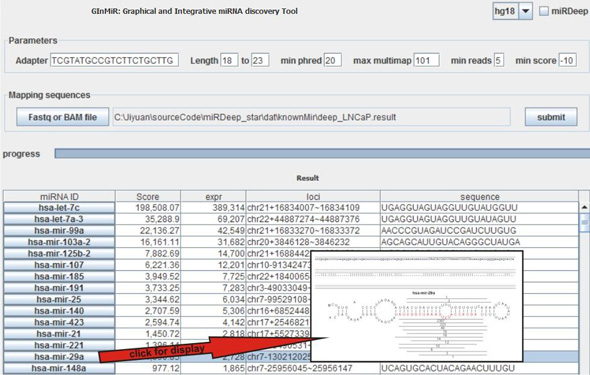590x375 pixels.
Task: Select sequence UGAGGUAGUAGGUUGUAUGGUU
Action: click(x=479, y=208)
